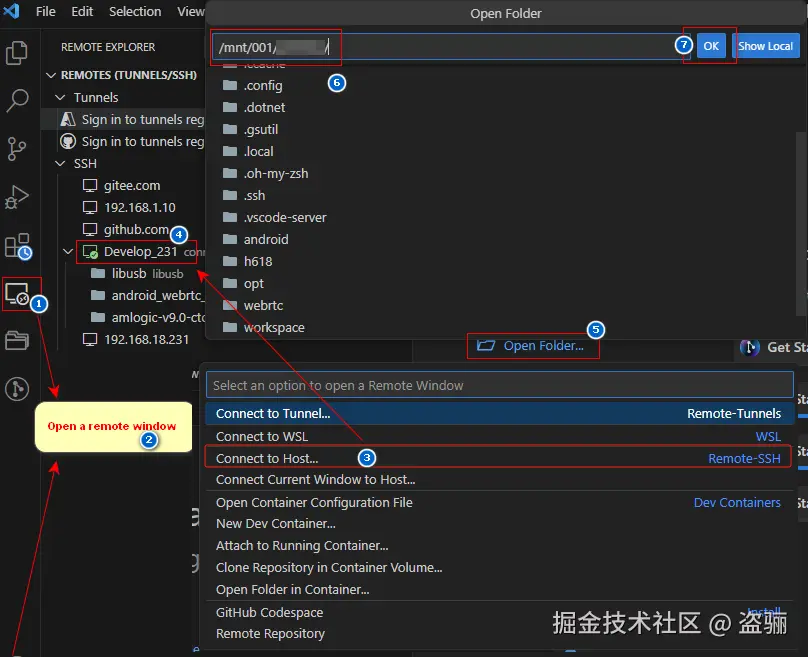The width and height of the screenshot is (808, 657).
Task: Select Remote Repository option
Action: click(499, 634)
